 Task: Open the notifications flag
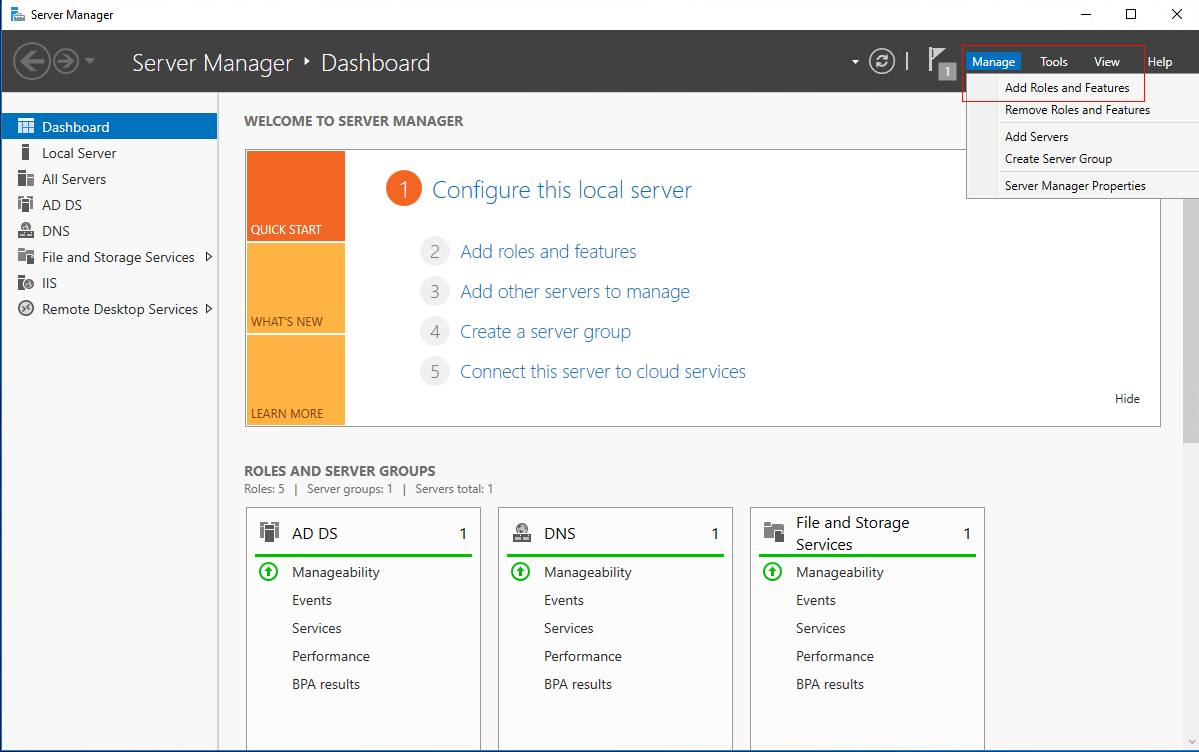coord(941,62)
